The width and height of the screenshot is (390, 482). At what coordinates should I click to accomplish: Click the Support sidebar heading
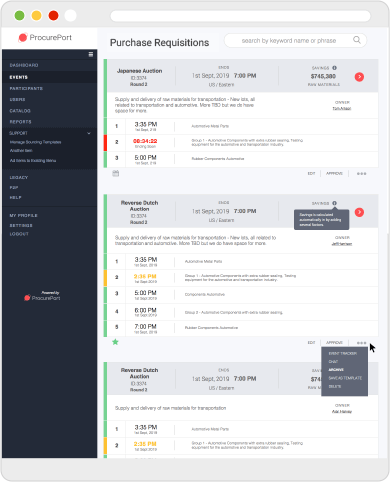pos(18,133)
